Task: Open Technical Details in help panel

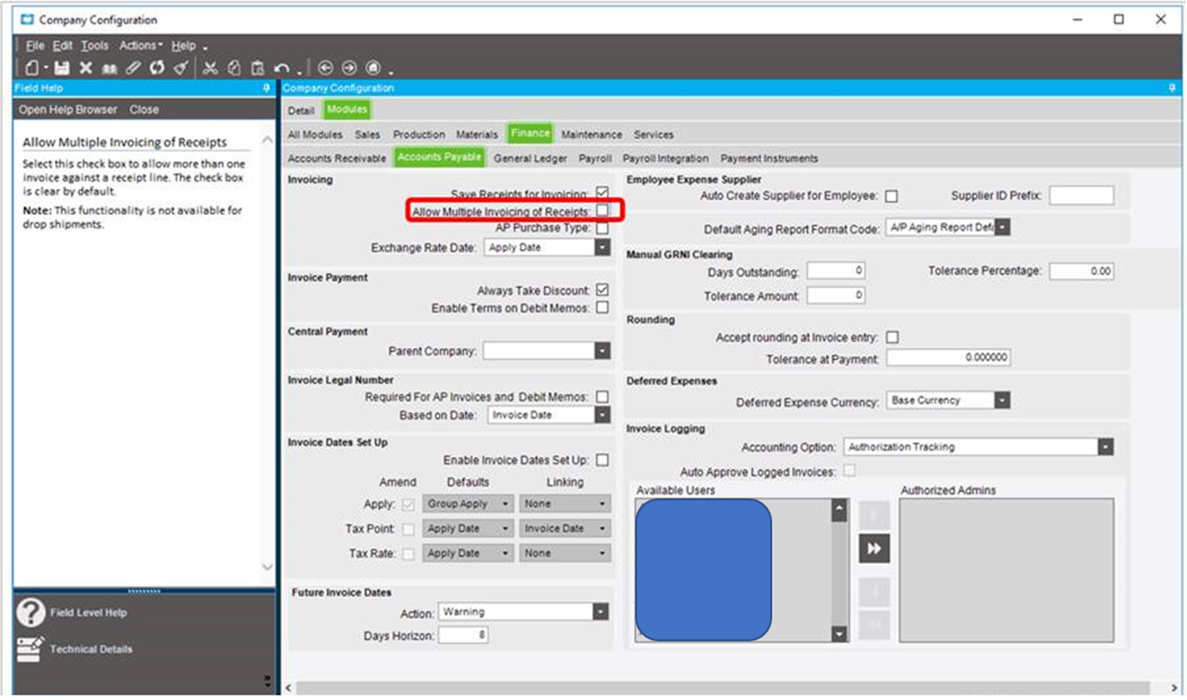Action: (x=91, y=650)
